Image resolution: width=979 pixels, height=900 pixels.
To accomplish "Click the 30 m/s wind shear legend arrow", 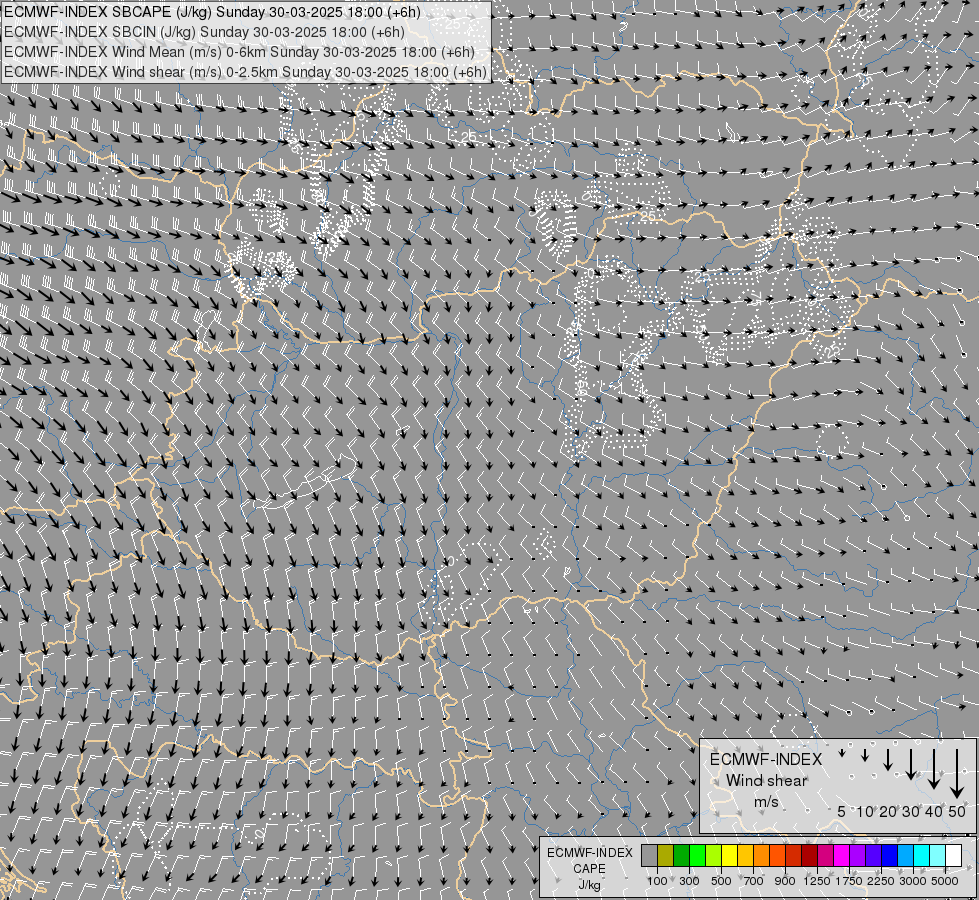I will click(911, 764).
